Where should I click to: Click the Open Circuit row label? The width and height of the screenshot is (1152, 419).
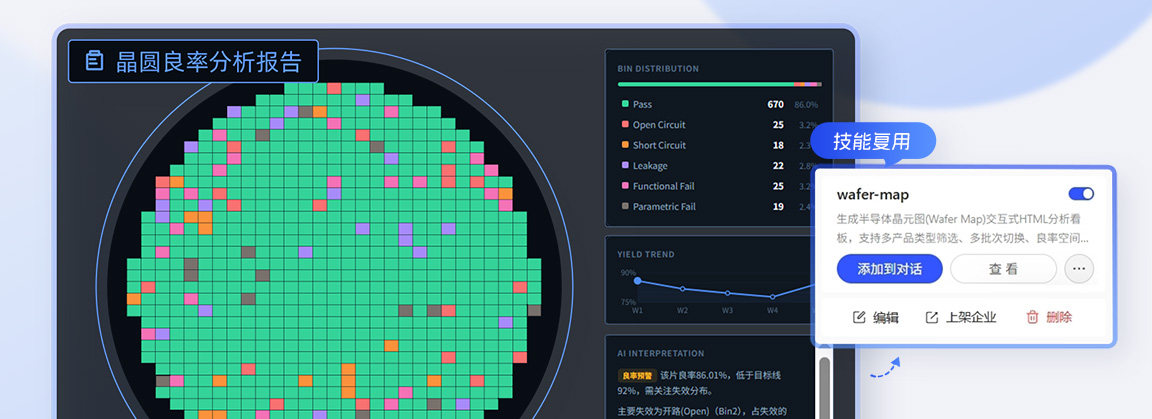click(x=659, y=125)
